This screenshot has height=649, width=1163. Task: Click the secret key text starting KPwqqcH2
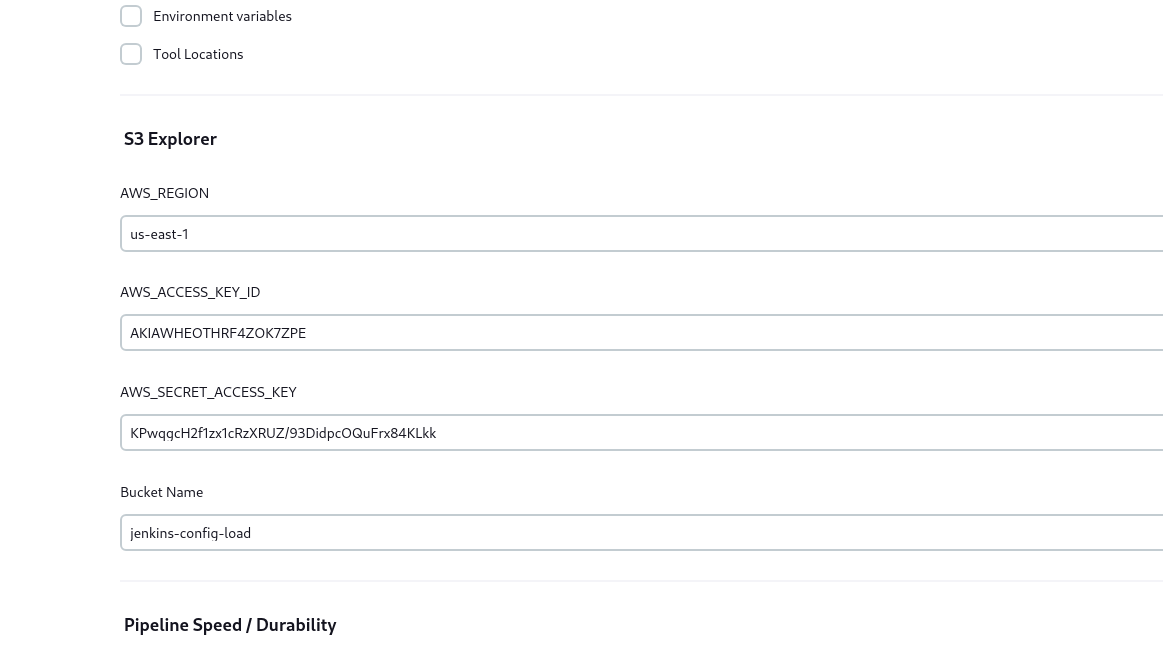point(283,433)
